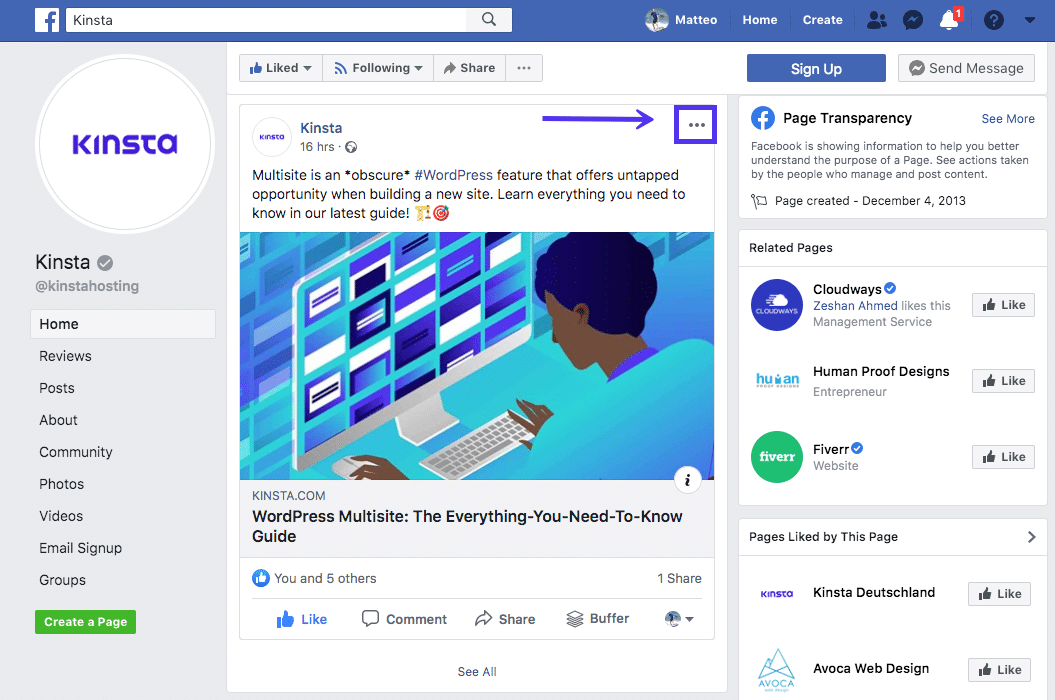This screenshot has height=700, width=1055.
Task: Like the Cloudways page
Action: 1003,304
